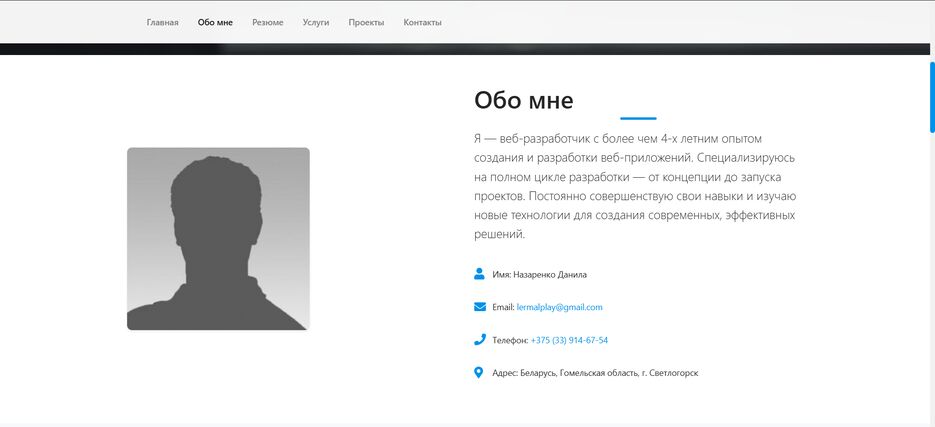Open the Услуги navigation link

(316, 23)
